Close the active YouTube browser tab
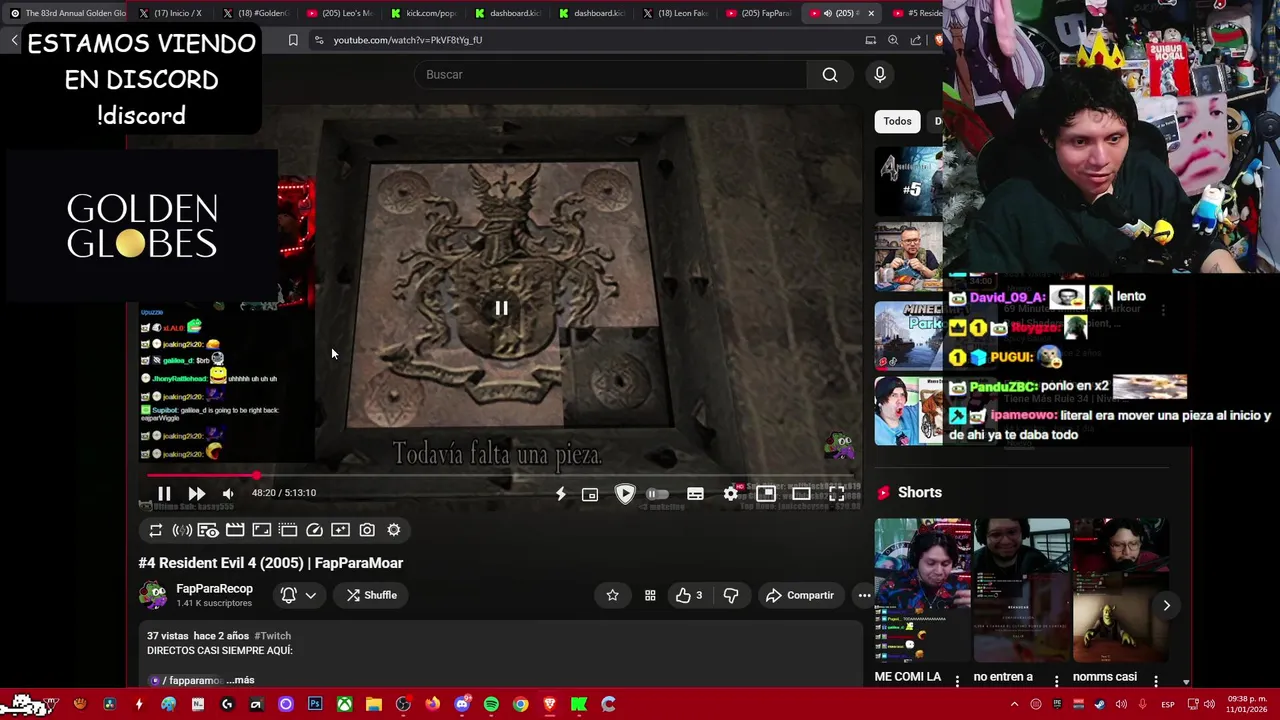The image size is (1280, 720). click(x=871, y=13)
